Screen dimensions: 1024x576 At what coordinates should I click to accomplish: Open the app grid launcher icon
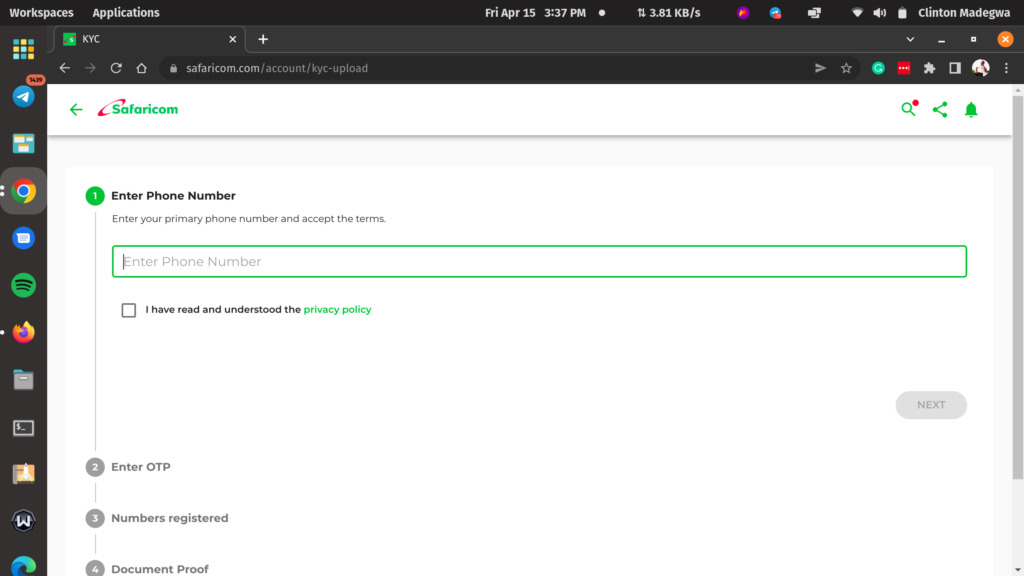[x=24, y=49]
